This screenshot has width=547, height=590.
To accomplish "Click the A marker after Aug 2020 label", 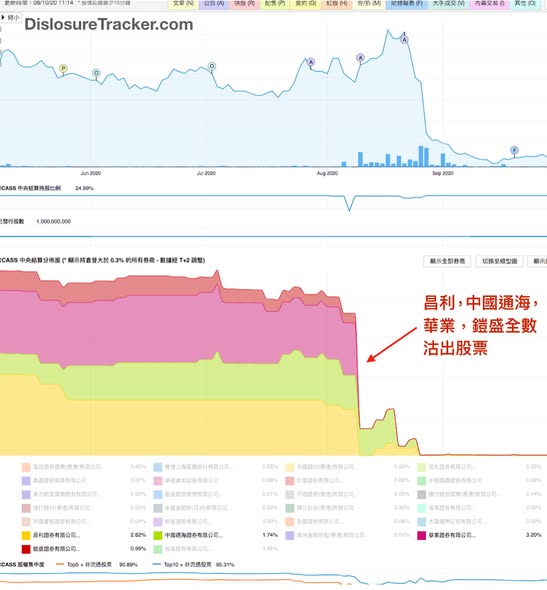I will coord(360,58).
